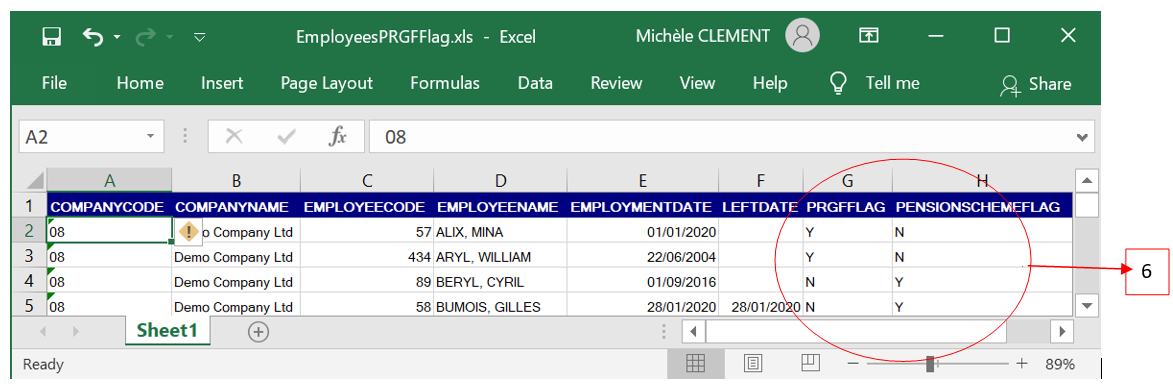Image resolution: width=1173 pixels, height=384 pixels.
Task: Undo the last action
Action: (93, 36)
